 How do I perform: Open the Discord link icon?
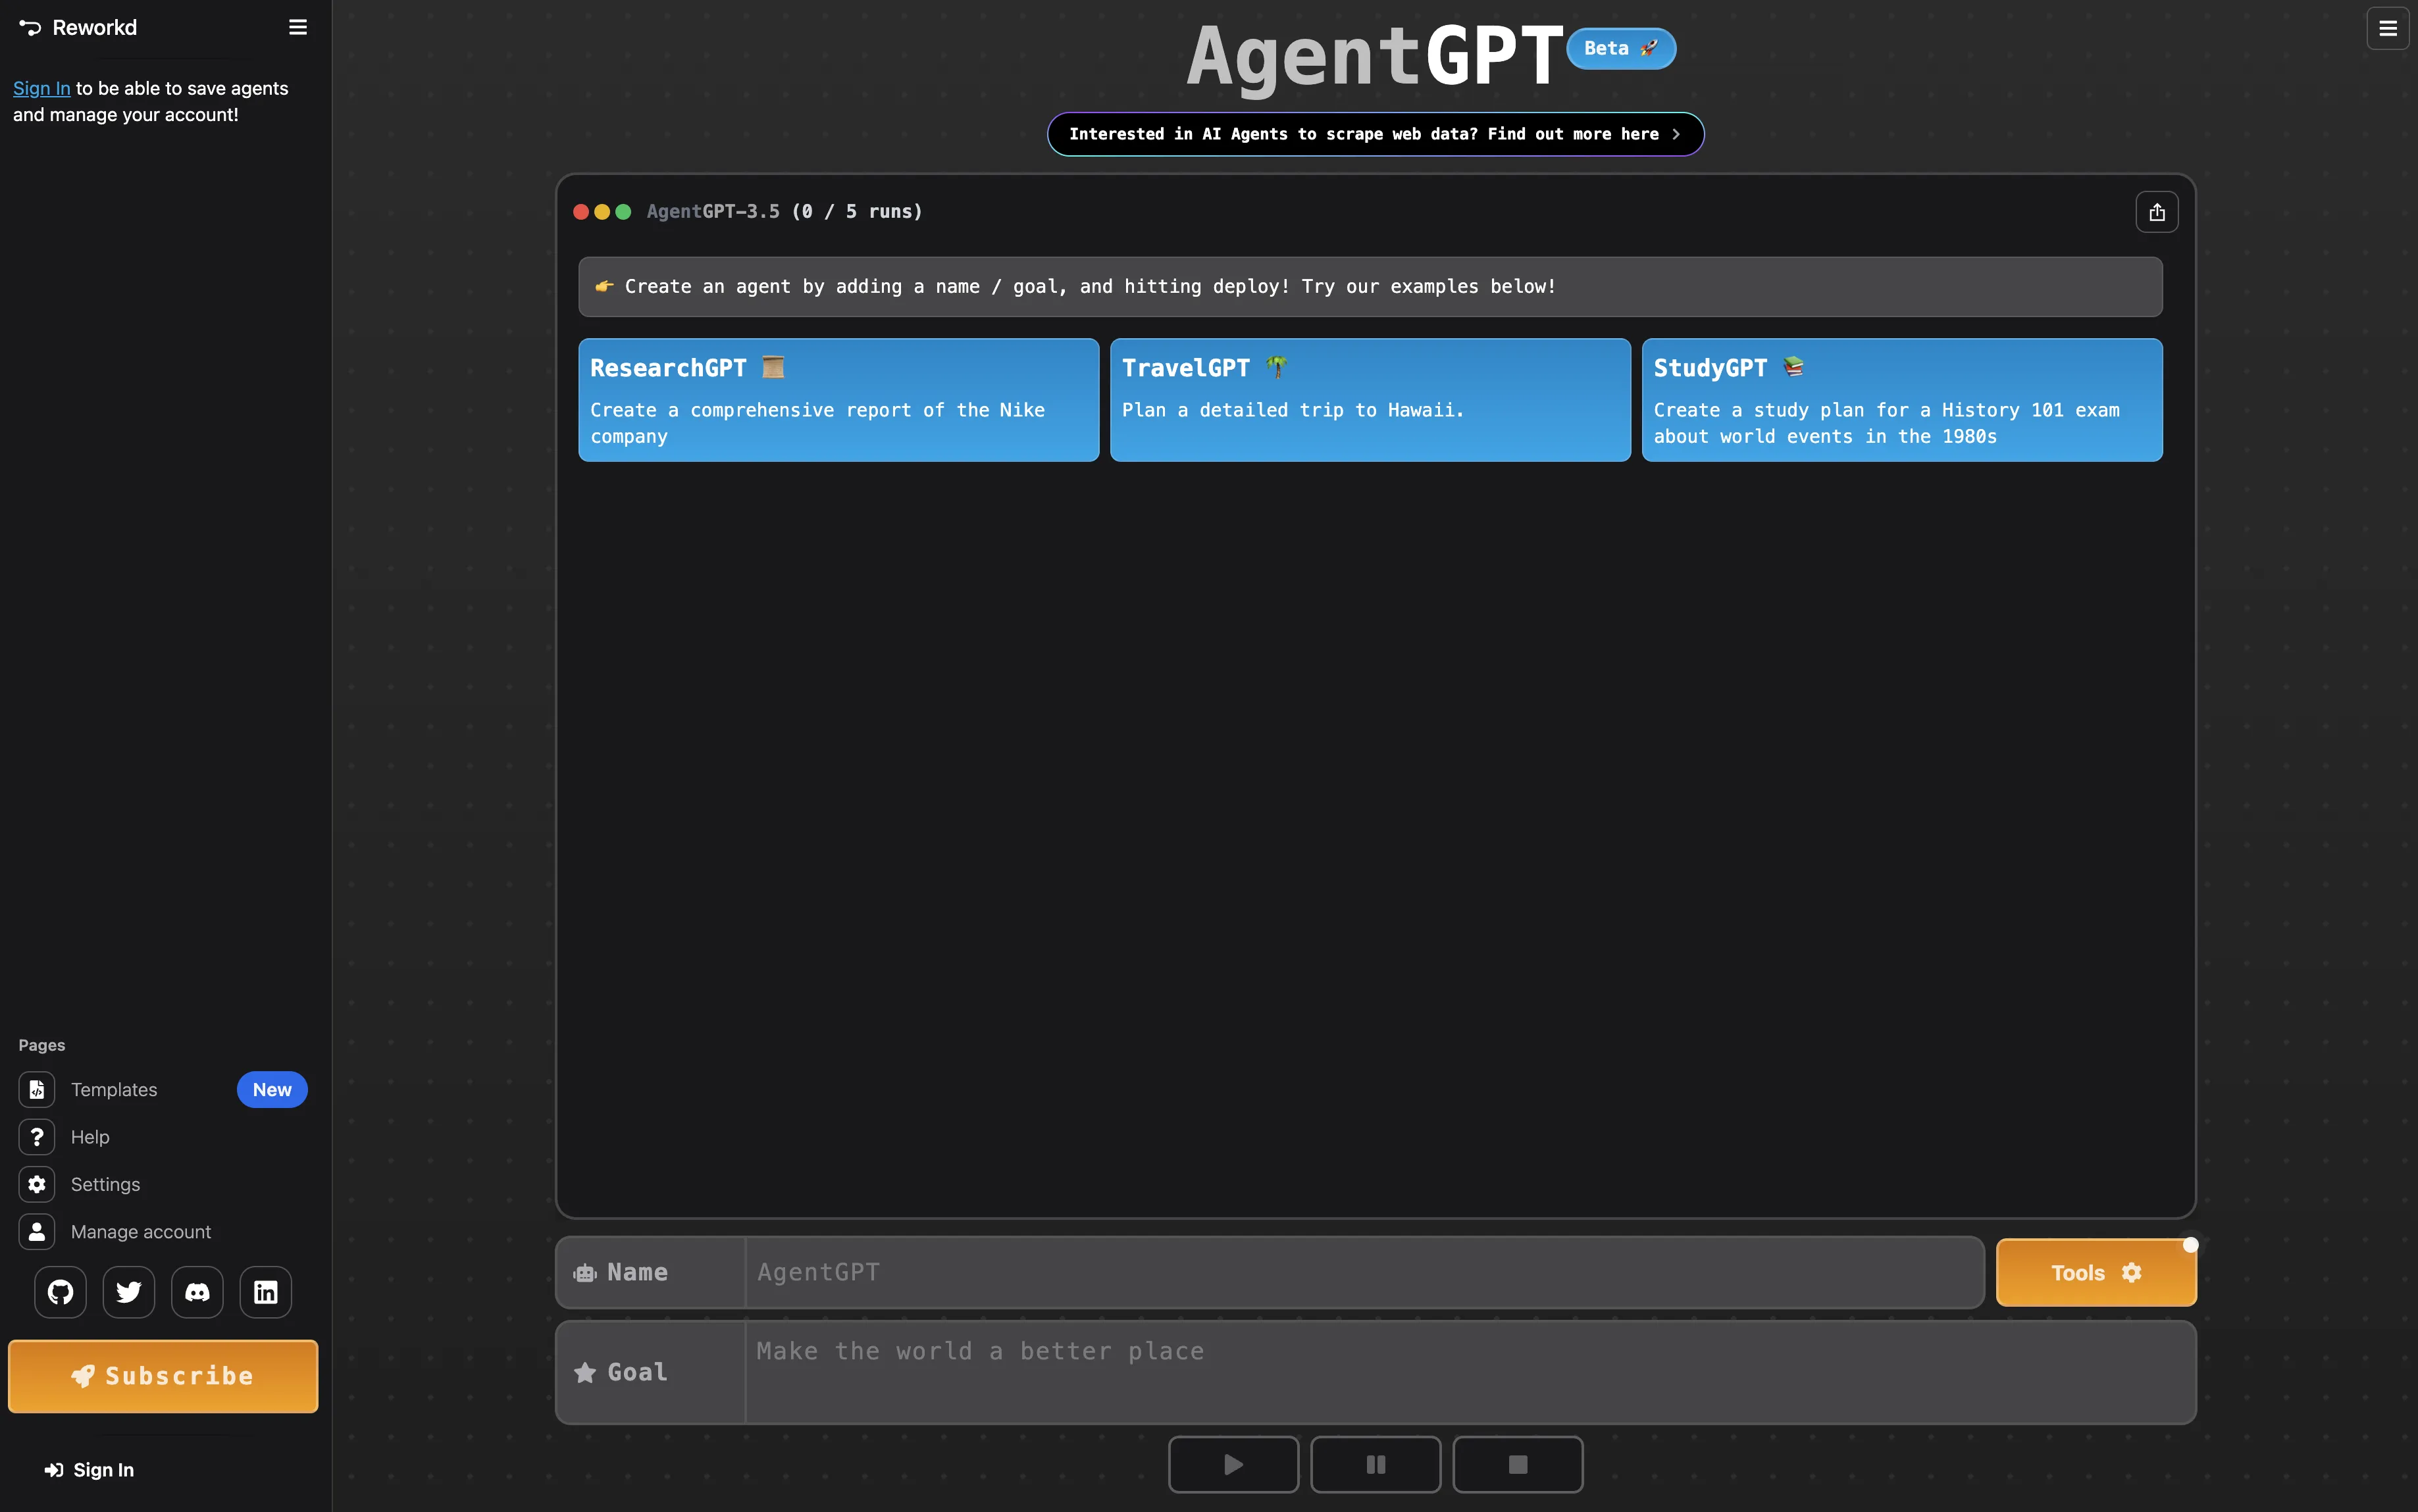point(197,1292)
